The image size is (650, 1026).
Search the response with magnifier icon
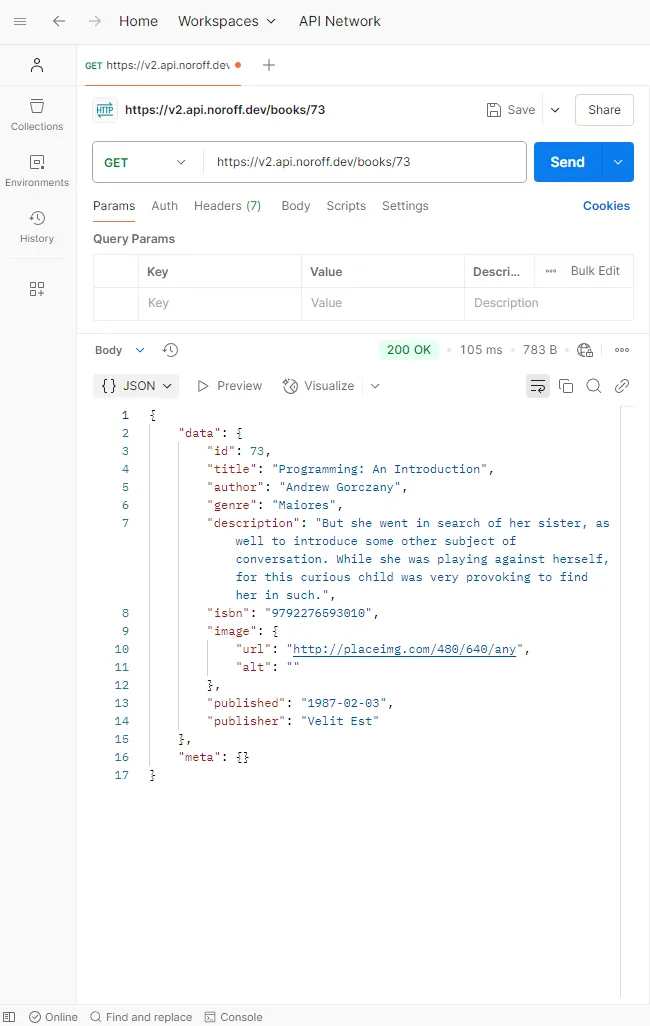[594, 386]
